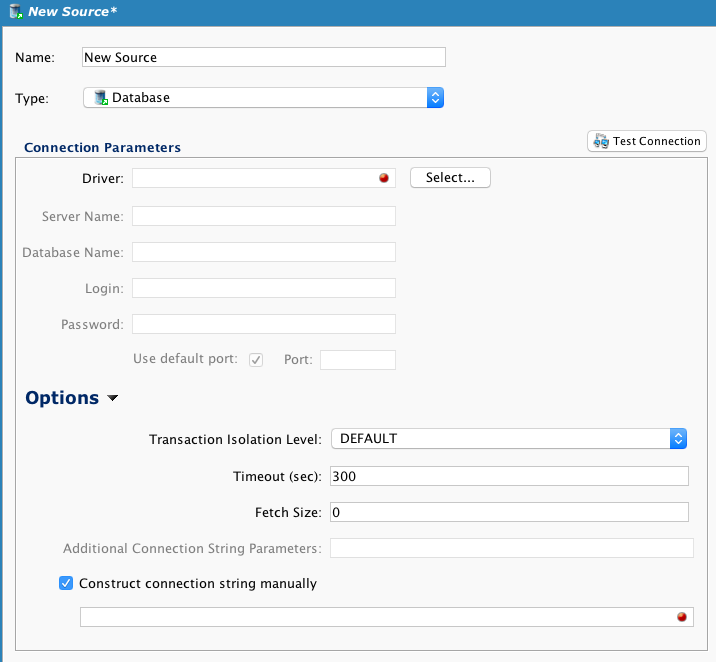Click the New Source database icon in title
The width and height of the screenshot is (716, 662).
coord(15,11)
